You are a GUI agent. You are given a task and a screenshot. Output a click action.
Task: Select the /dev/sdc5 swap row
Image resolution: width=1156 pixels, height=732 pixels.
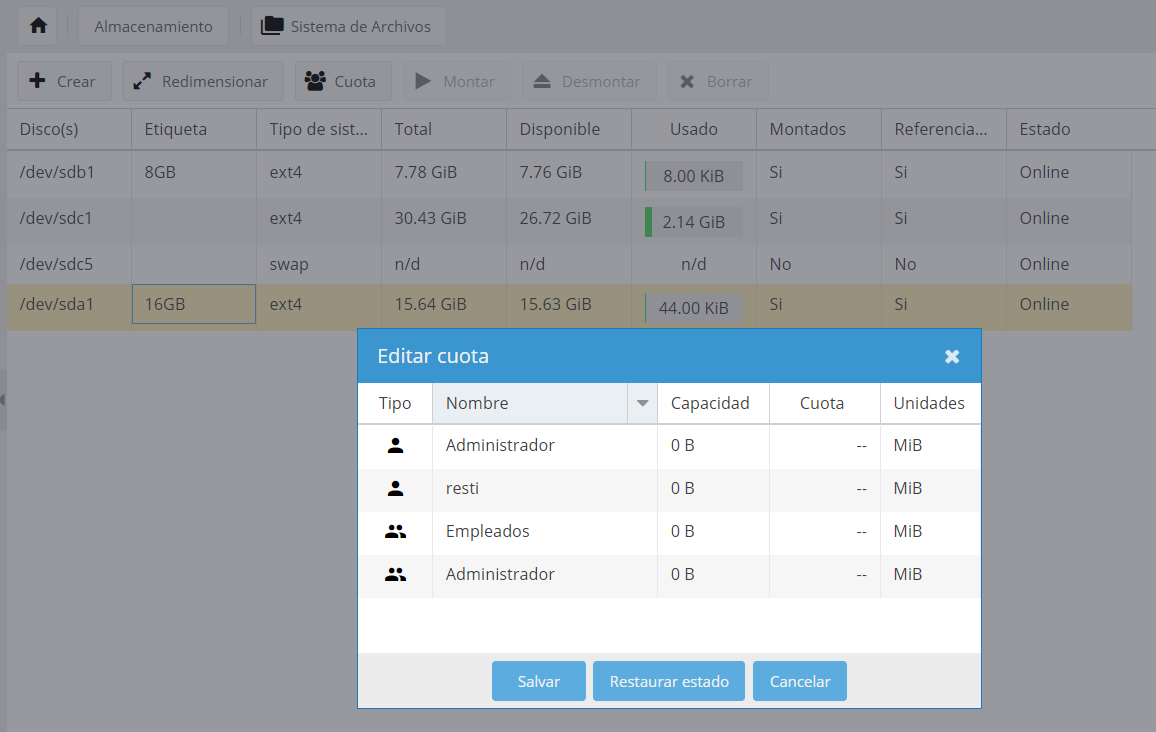click(x=569, y=264)
